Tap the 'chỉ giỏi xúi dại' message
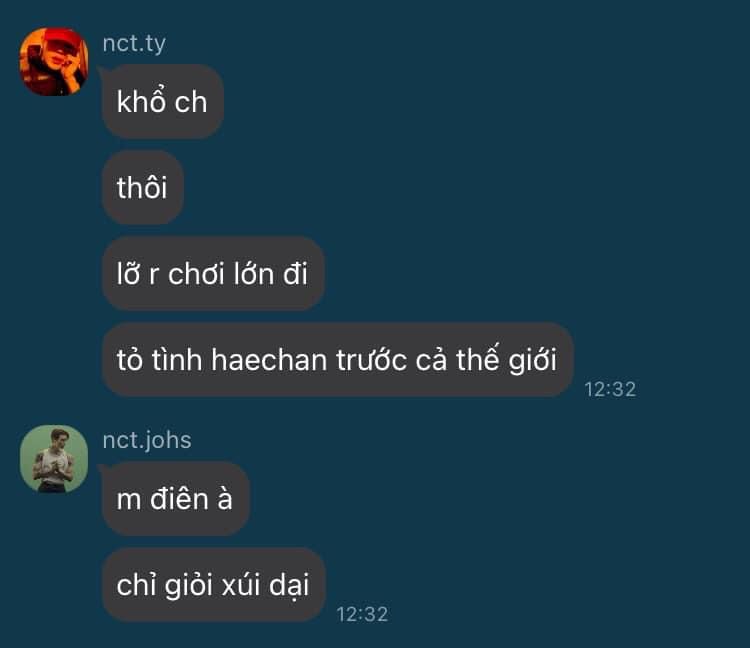 pyautogui.click(x=213, y=584)
